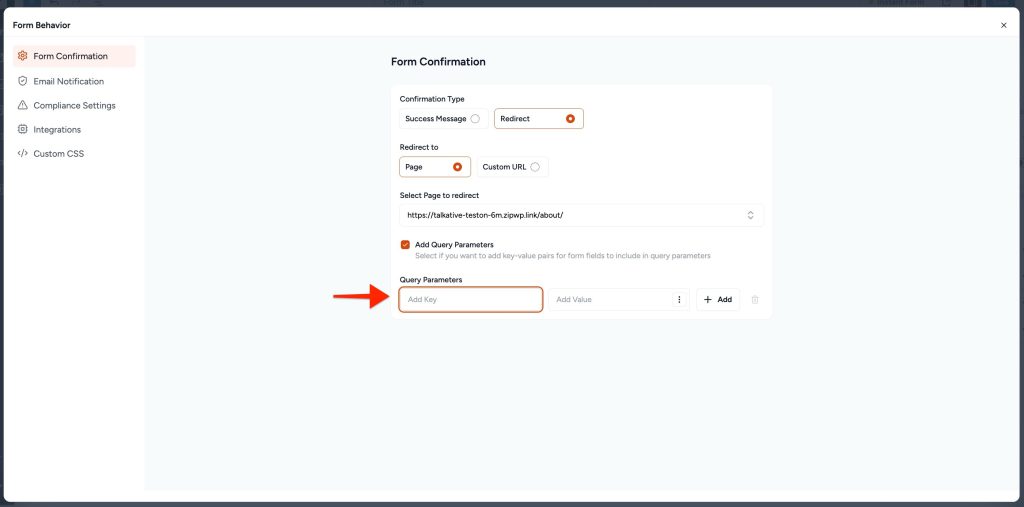Close the Form Behavior dialog
Screen dimensions: 1024x507
[x=1003, y=25]
